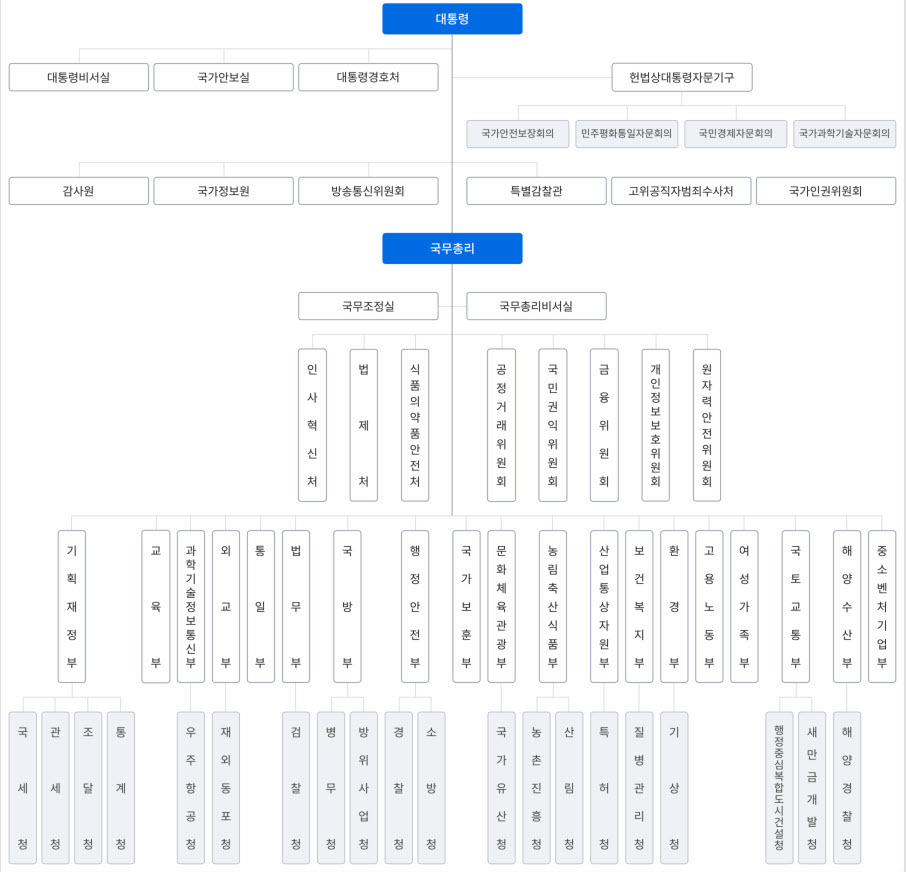
Task: Open the 국민경제자문회의 box
Action: (x=736, y=134)
